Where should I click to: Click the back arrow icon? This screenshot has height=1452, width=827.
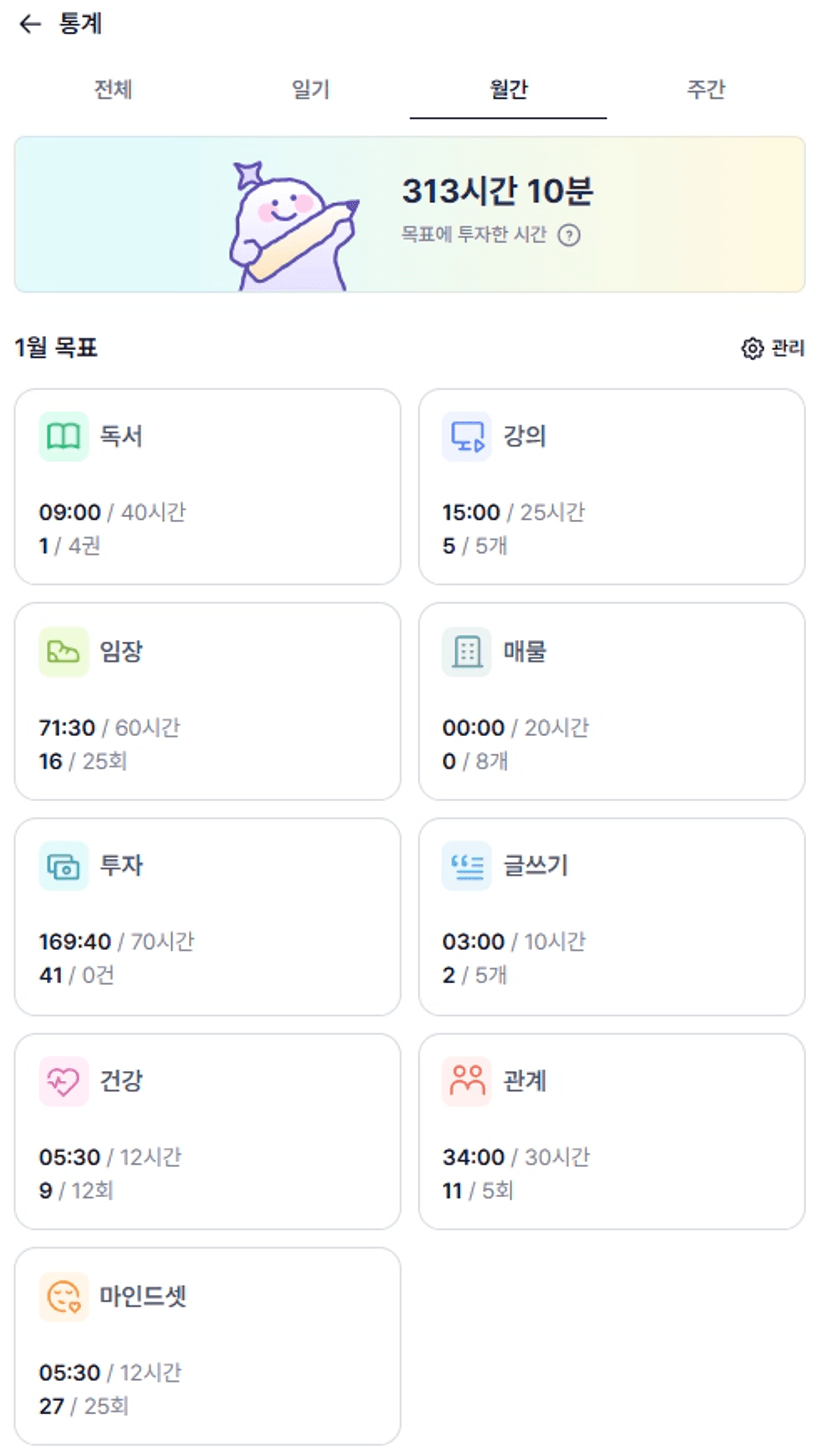[x=30, y=25]
